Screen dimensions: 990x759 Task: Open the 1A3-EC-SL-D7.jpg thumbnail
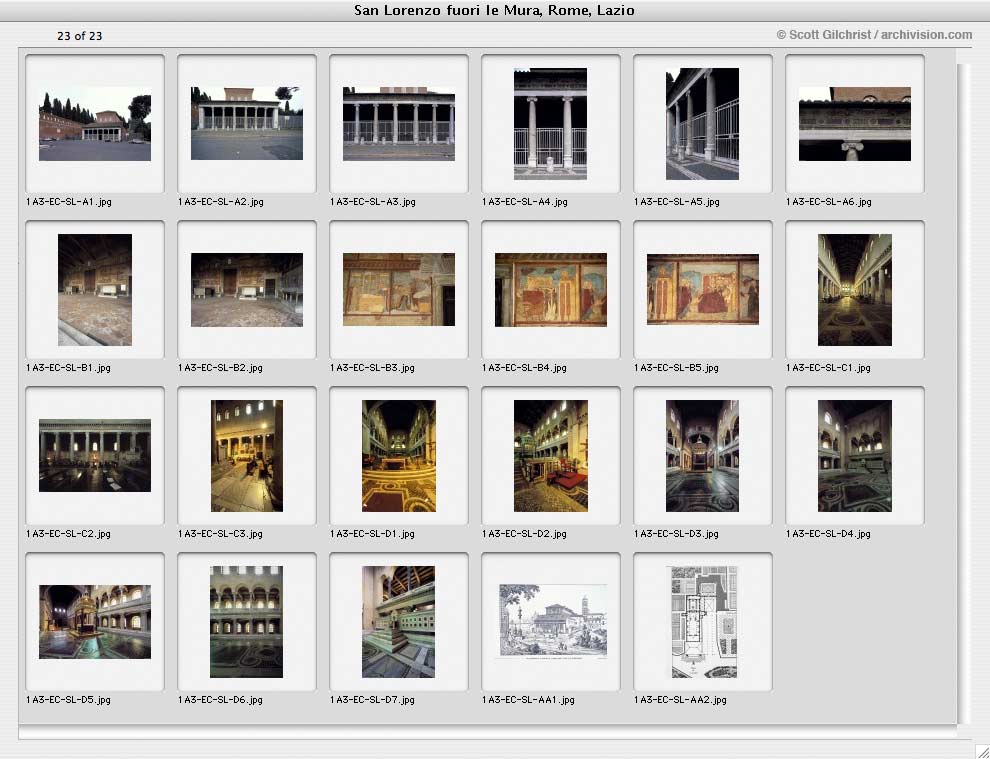tap(398, 622)
